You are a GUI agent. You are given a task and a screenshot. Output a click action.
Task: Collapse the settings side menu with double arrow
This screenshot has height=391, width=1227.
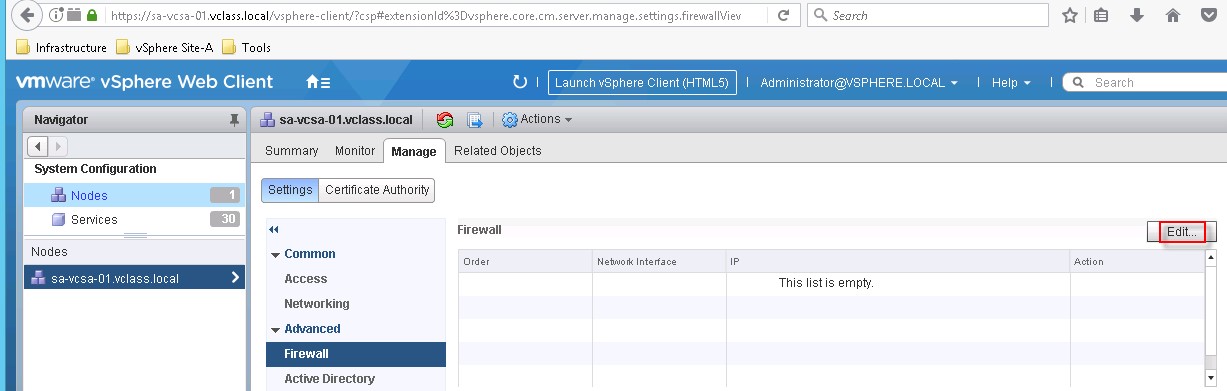coord(274,229)
